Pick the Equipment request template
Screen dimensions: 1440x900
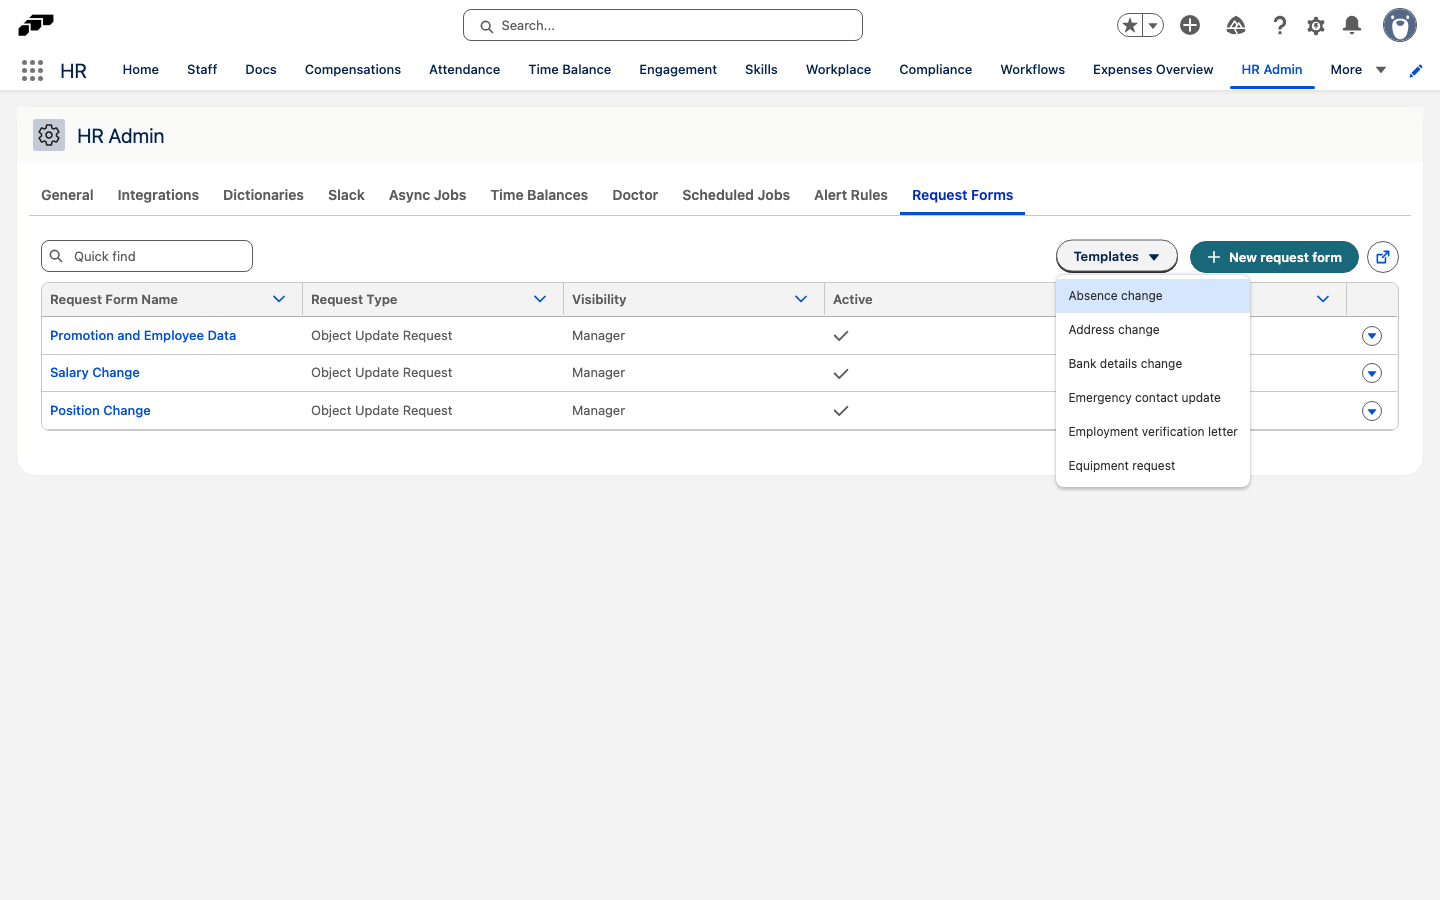[x=1153, y=466]
